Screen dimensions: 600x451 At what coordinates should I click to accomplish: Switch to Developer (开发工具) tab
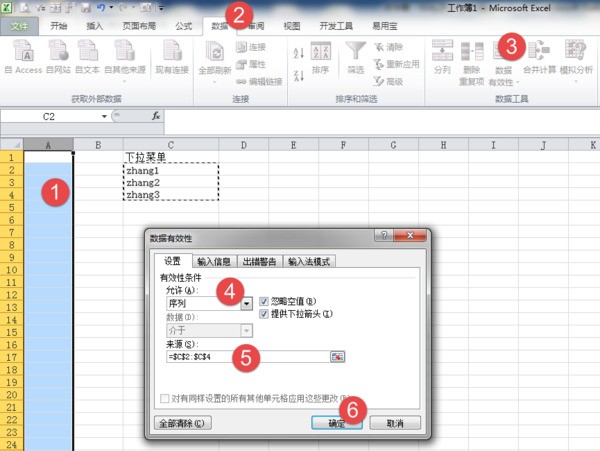[336, 26]
